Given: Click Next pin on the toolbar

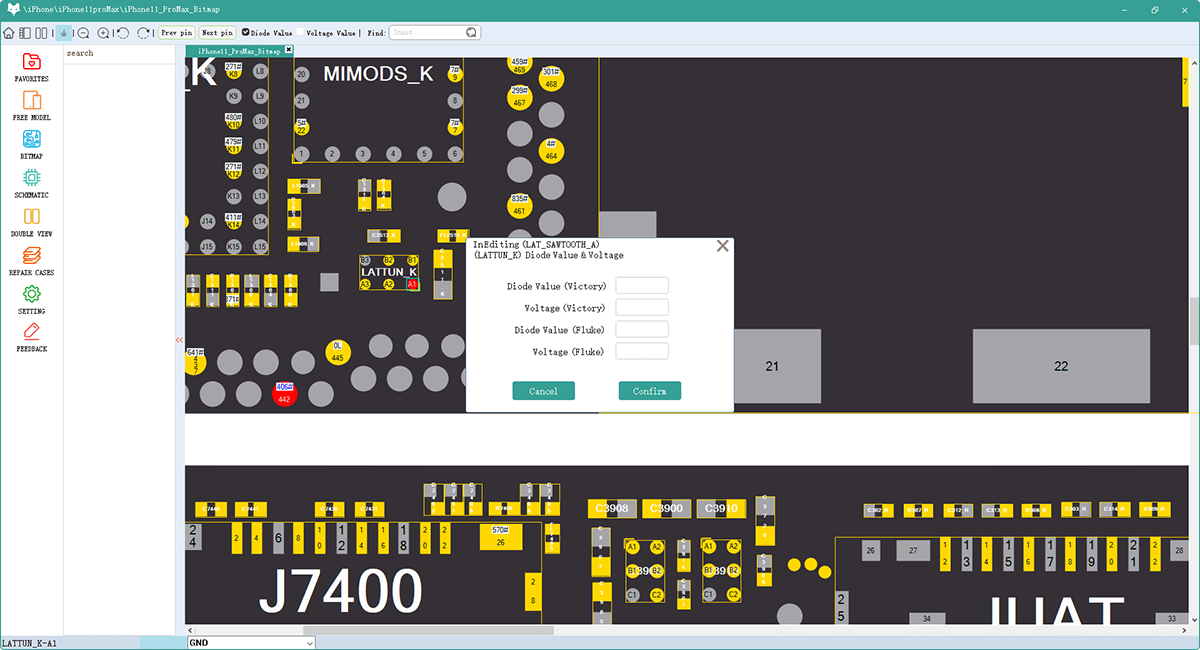Looking at the screenshot, I should pyautogui.click(x=216, y=32).
